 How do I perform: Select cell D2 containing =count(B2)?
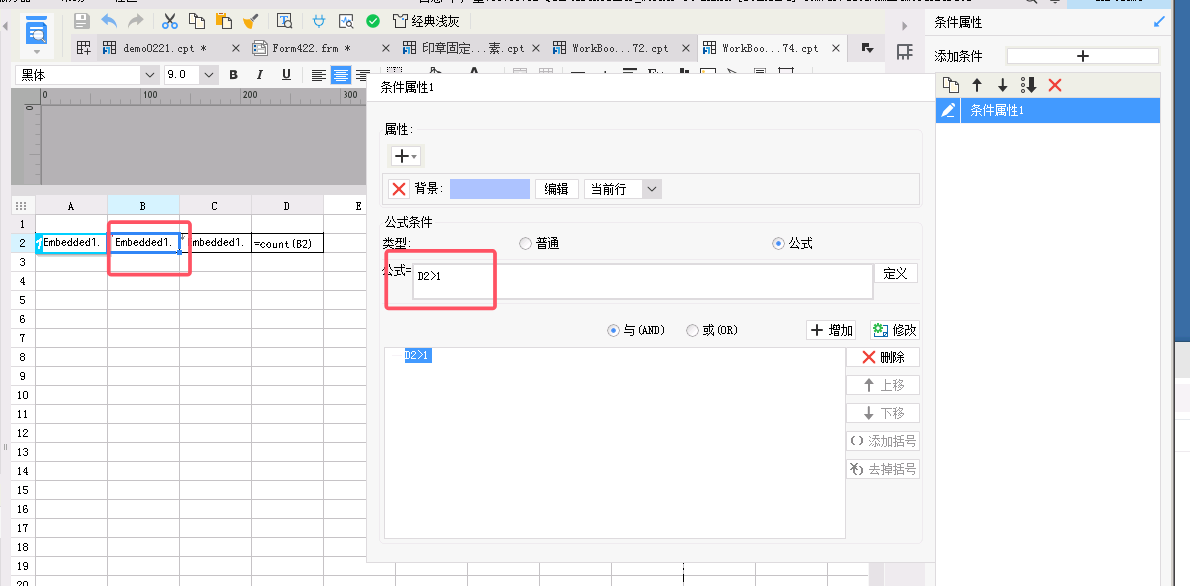(288, 243)
